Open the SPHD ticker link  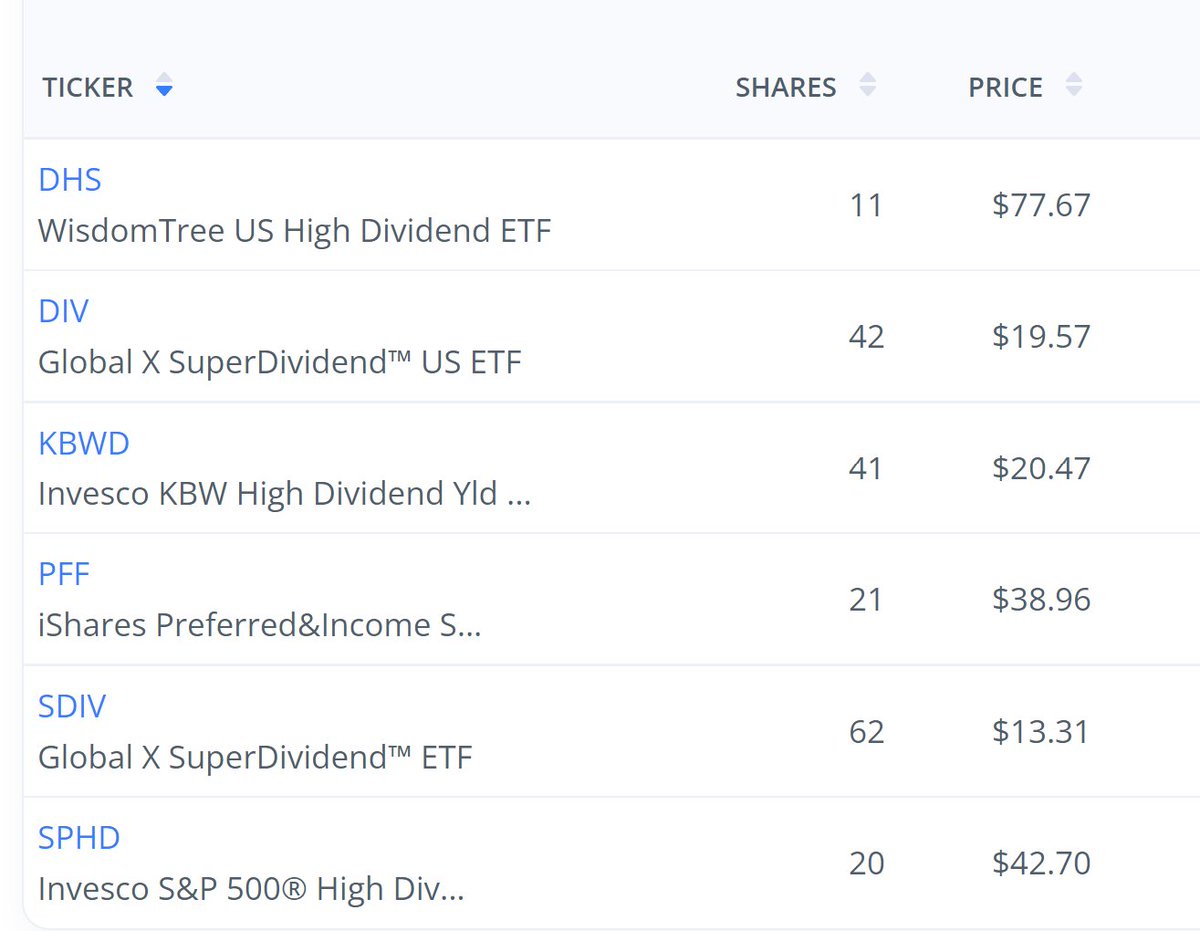79,838
